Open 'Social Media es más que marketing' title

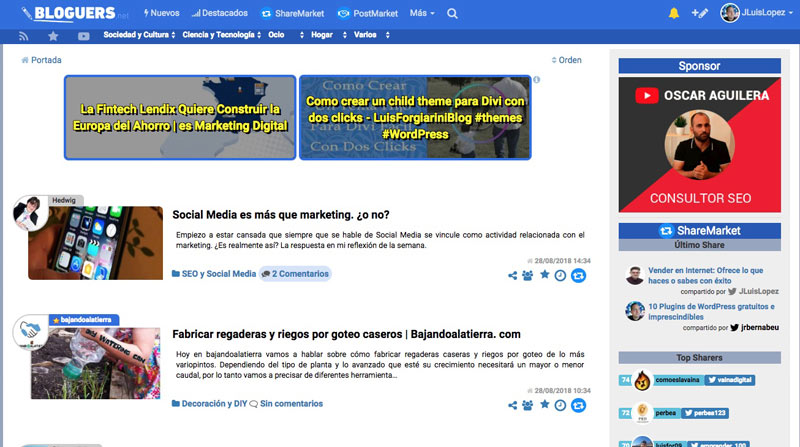pos(281,215)
